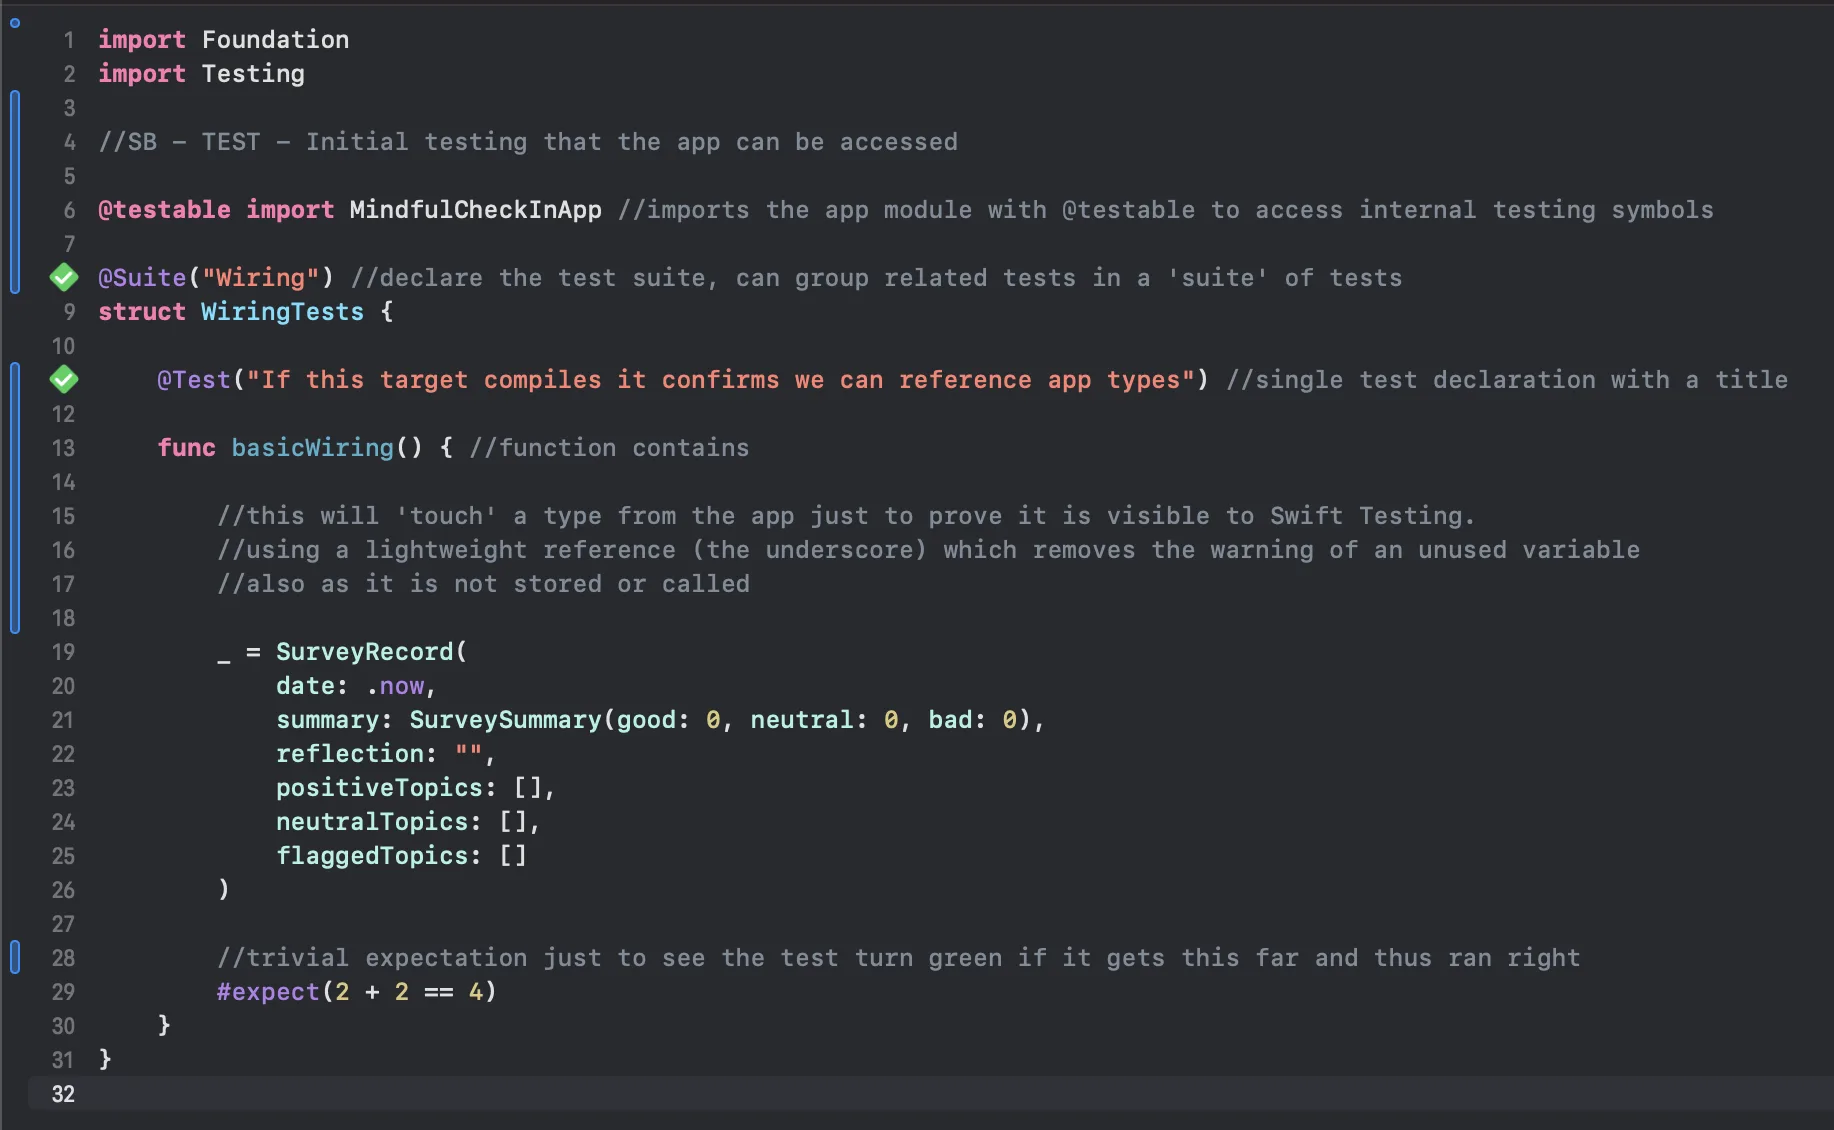Viewport: 1834px width, 1130px height.
Task: Click the @Test attribute text
Action: point(194,380)
